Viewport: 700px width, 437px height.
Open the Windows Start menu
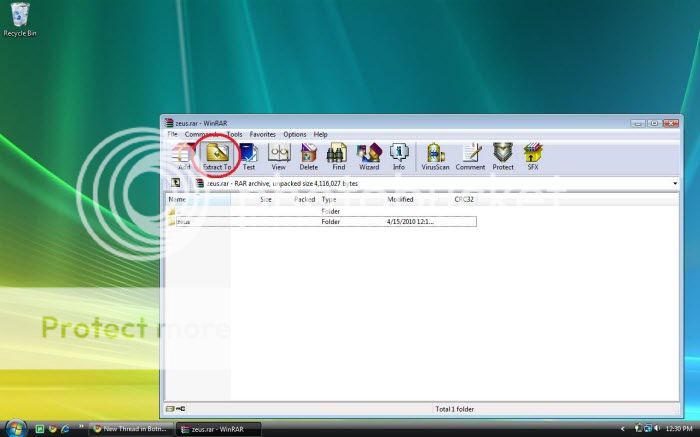(13, 428)
